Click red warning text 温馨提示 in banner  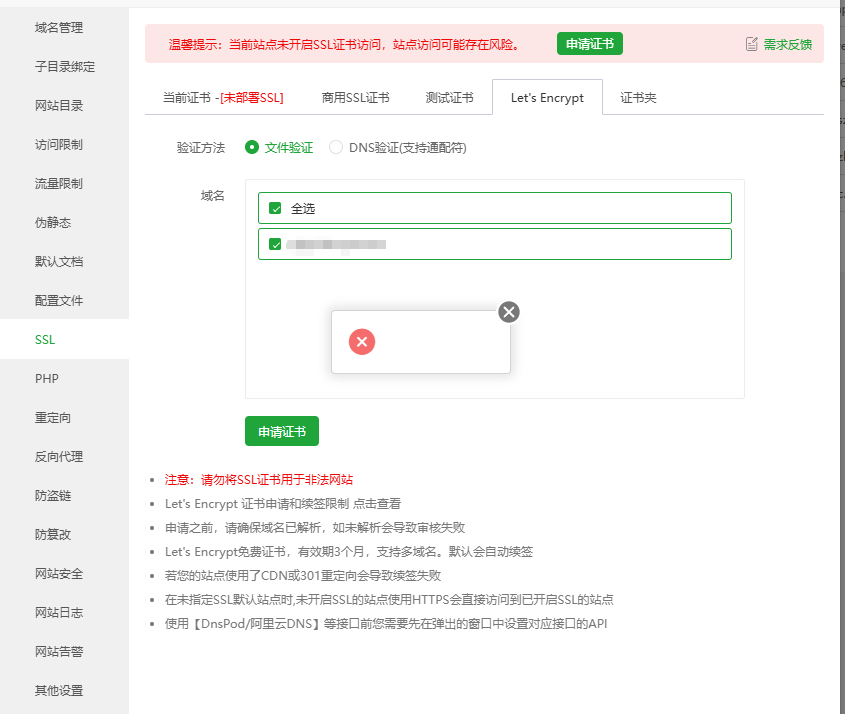[345, 44]
